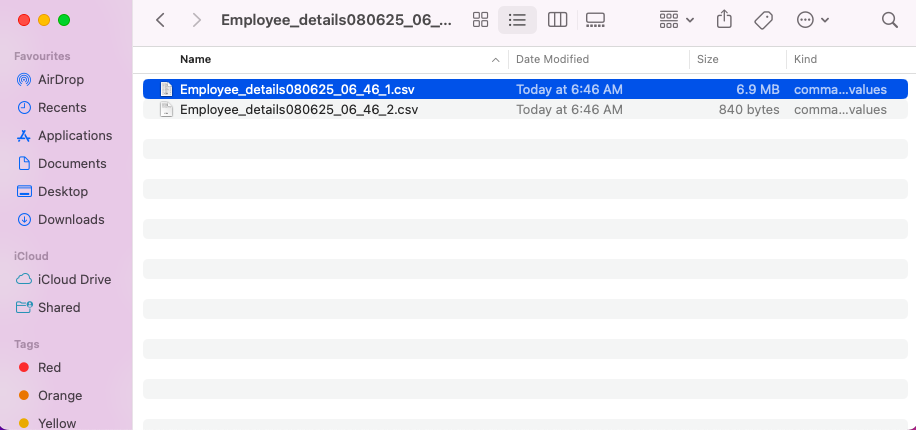Click the AirDrop sidebar icon
The image size is (916, 430).
(24, 79)
